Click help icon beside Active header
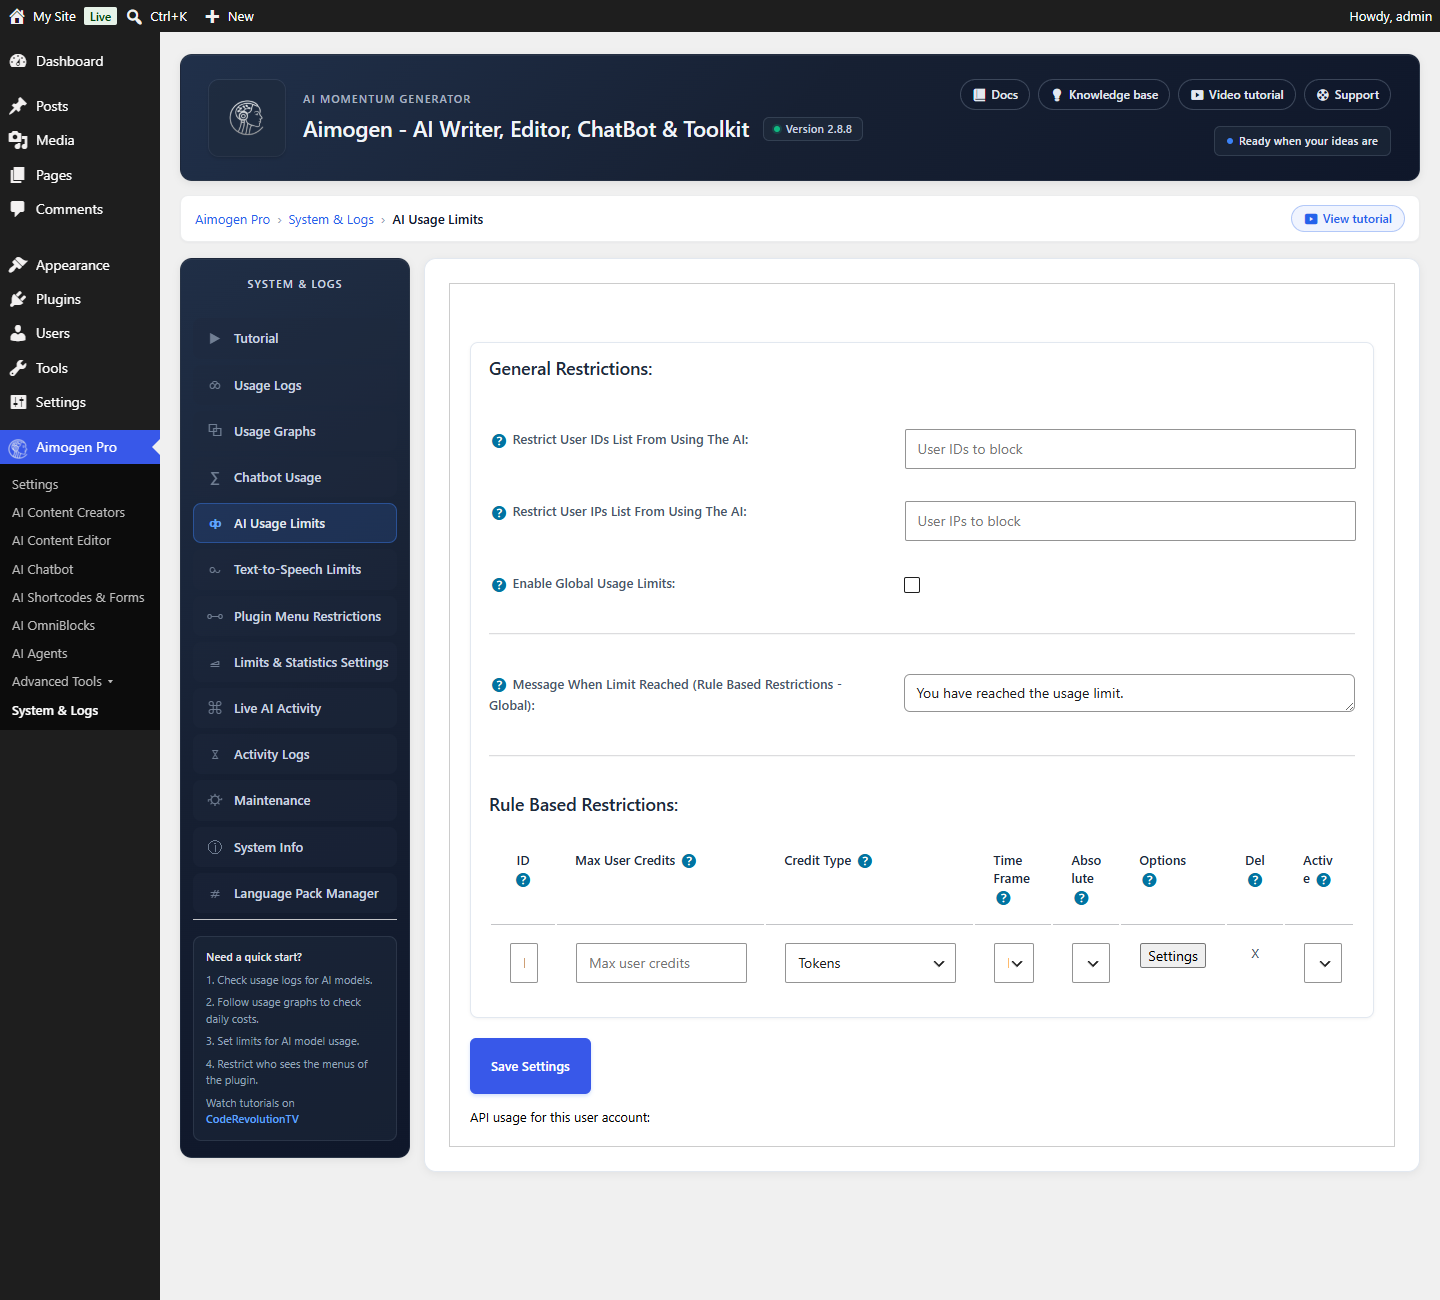This screenshot has height=1300, width=1440. [x=1324, y=880]
